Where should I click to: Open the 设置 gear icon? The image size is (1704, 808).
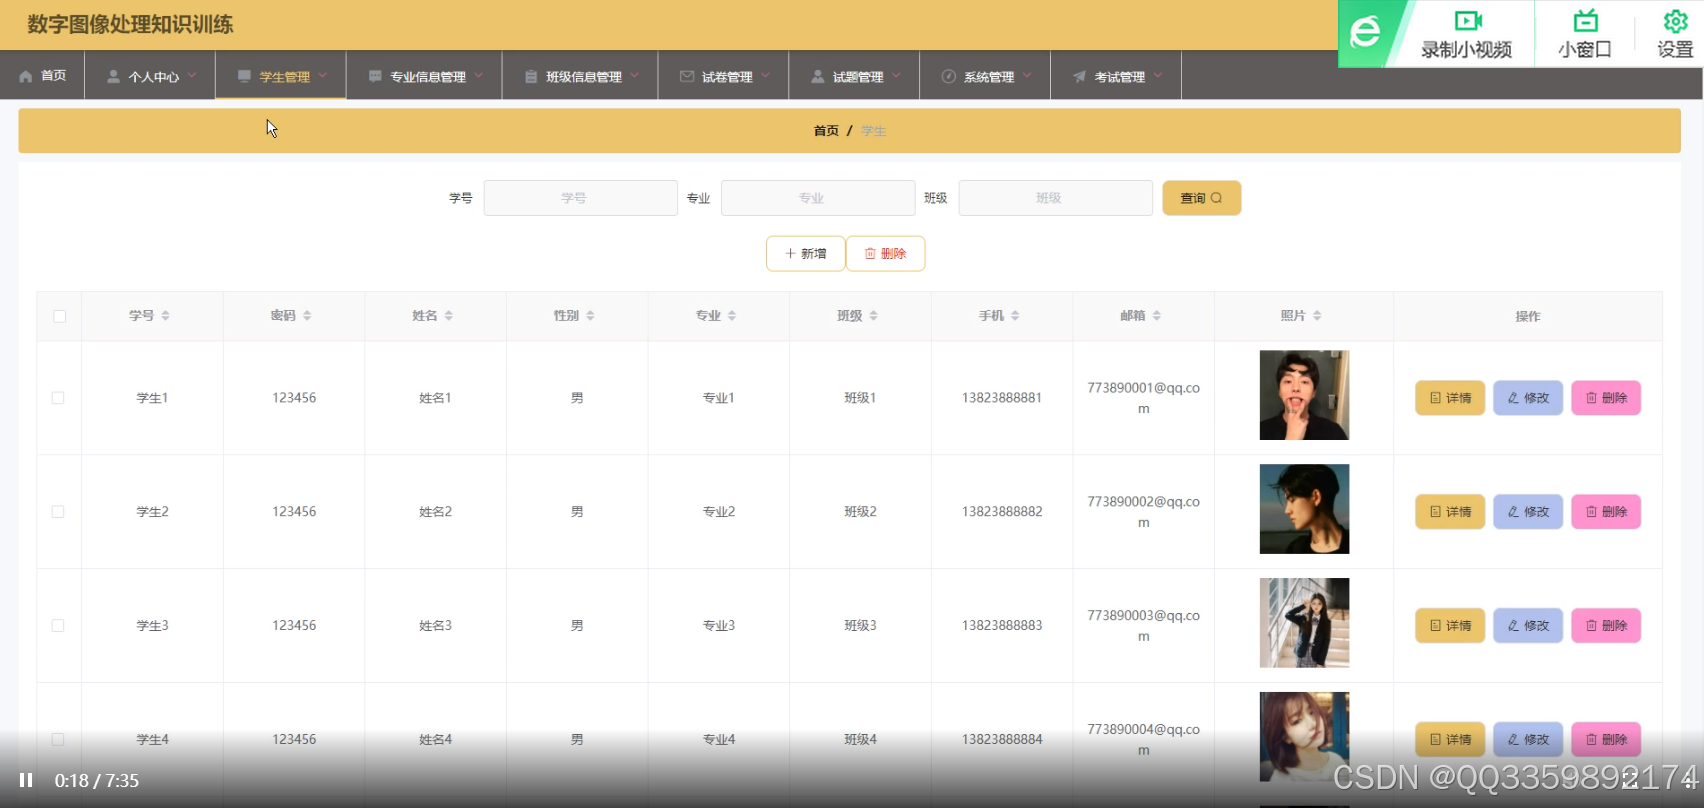[x=1675, y=21]
